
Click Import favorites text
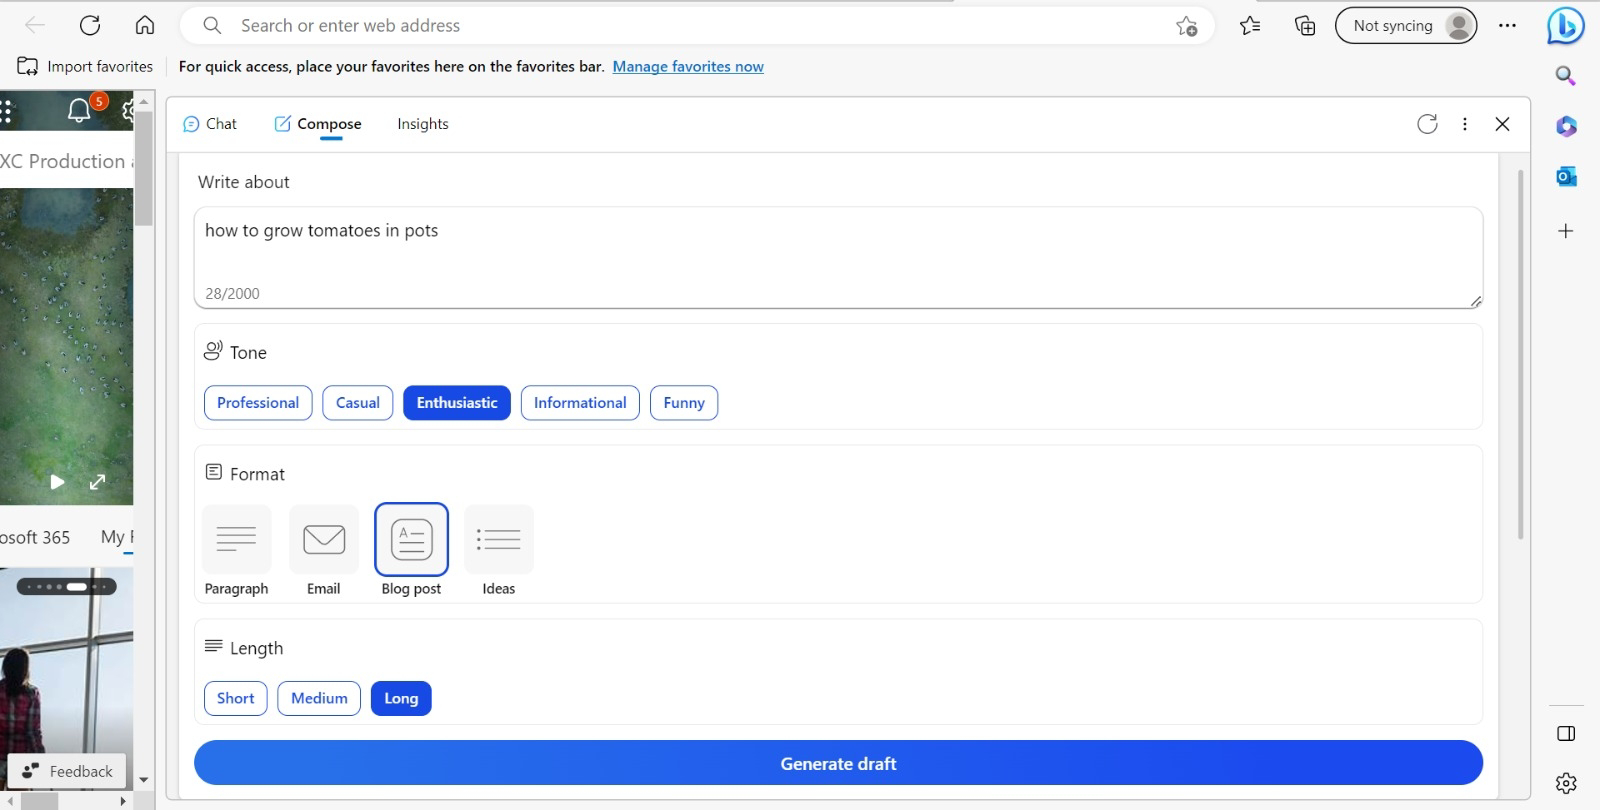click(100, 66)
